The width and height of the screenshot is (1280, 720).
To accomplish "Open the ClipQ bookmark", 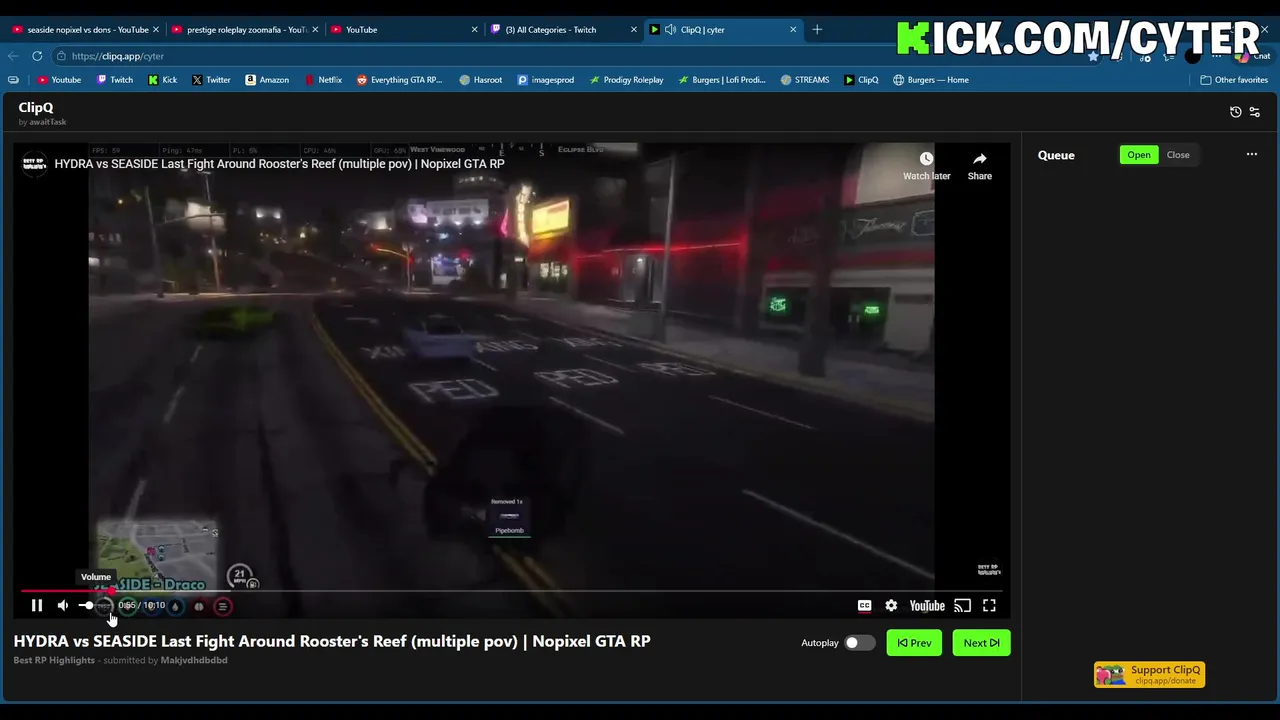I will (861, 80).
